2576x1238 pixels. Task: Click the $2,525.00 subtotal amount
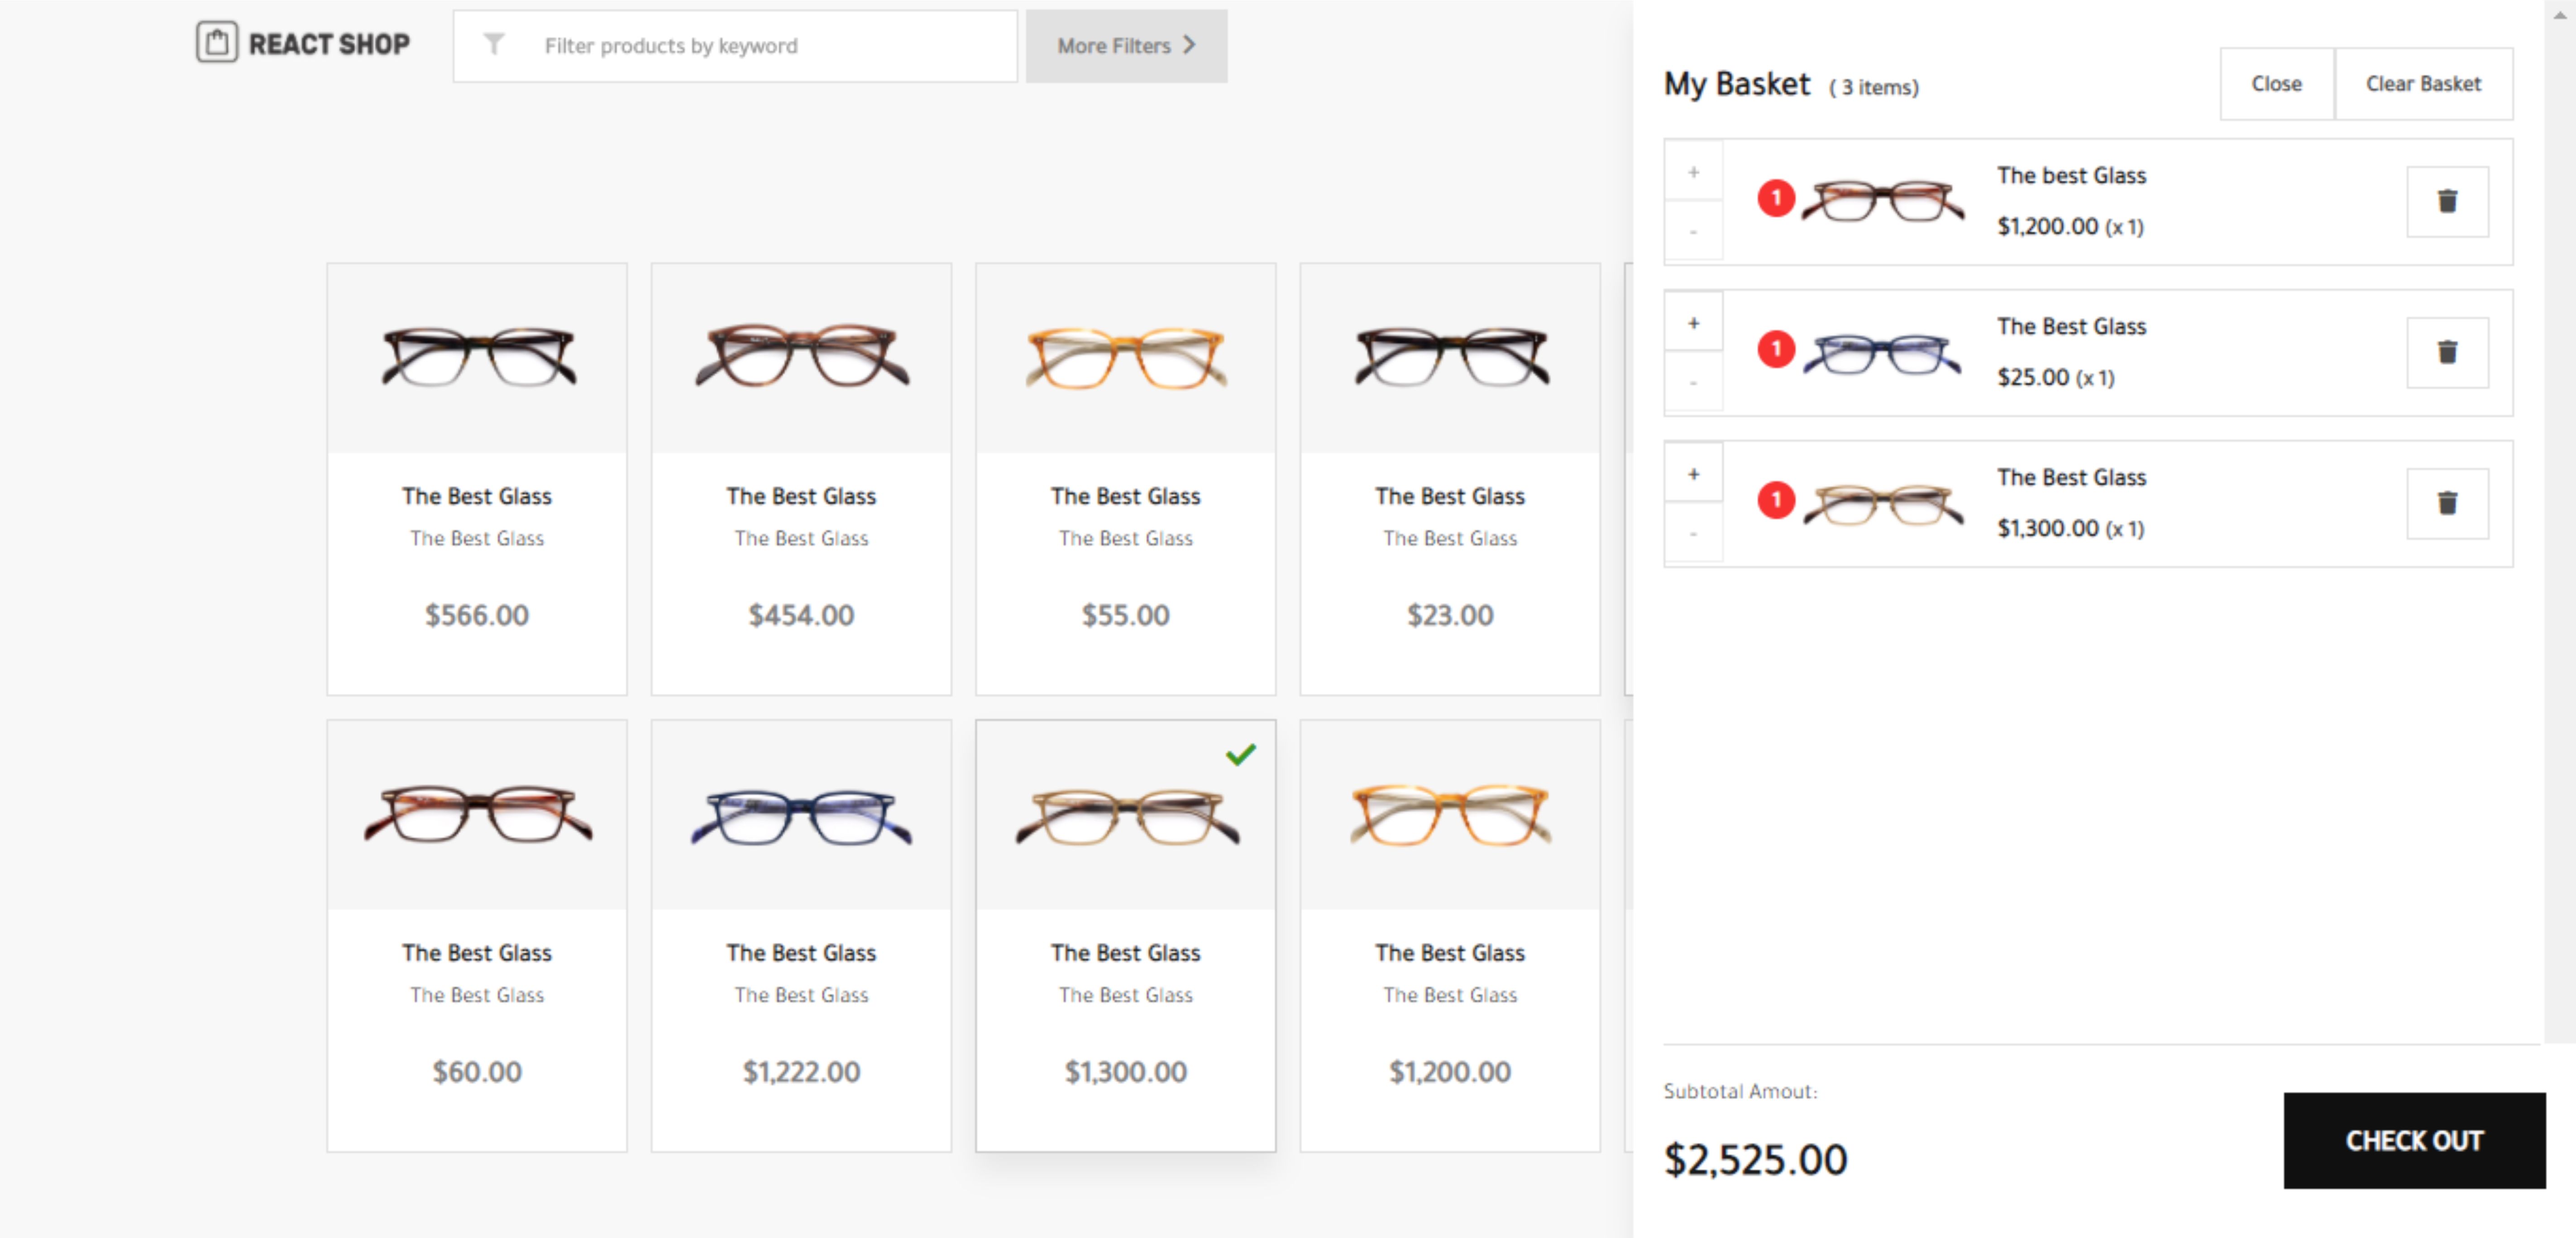pos(1755,1160)
